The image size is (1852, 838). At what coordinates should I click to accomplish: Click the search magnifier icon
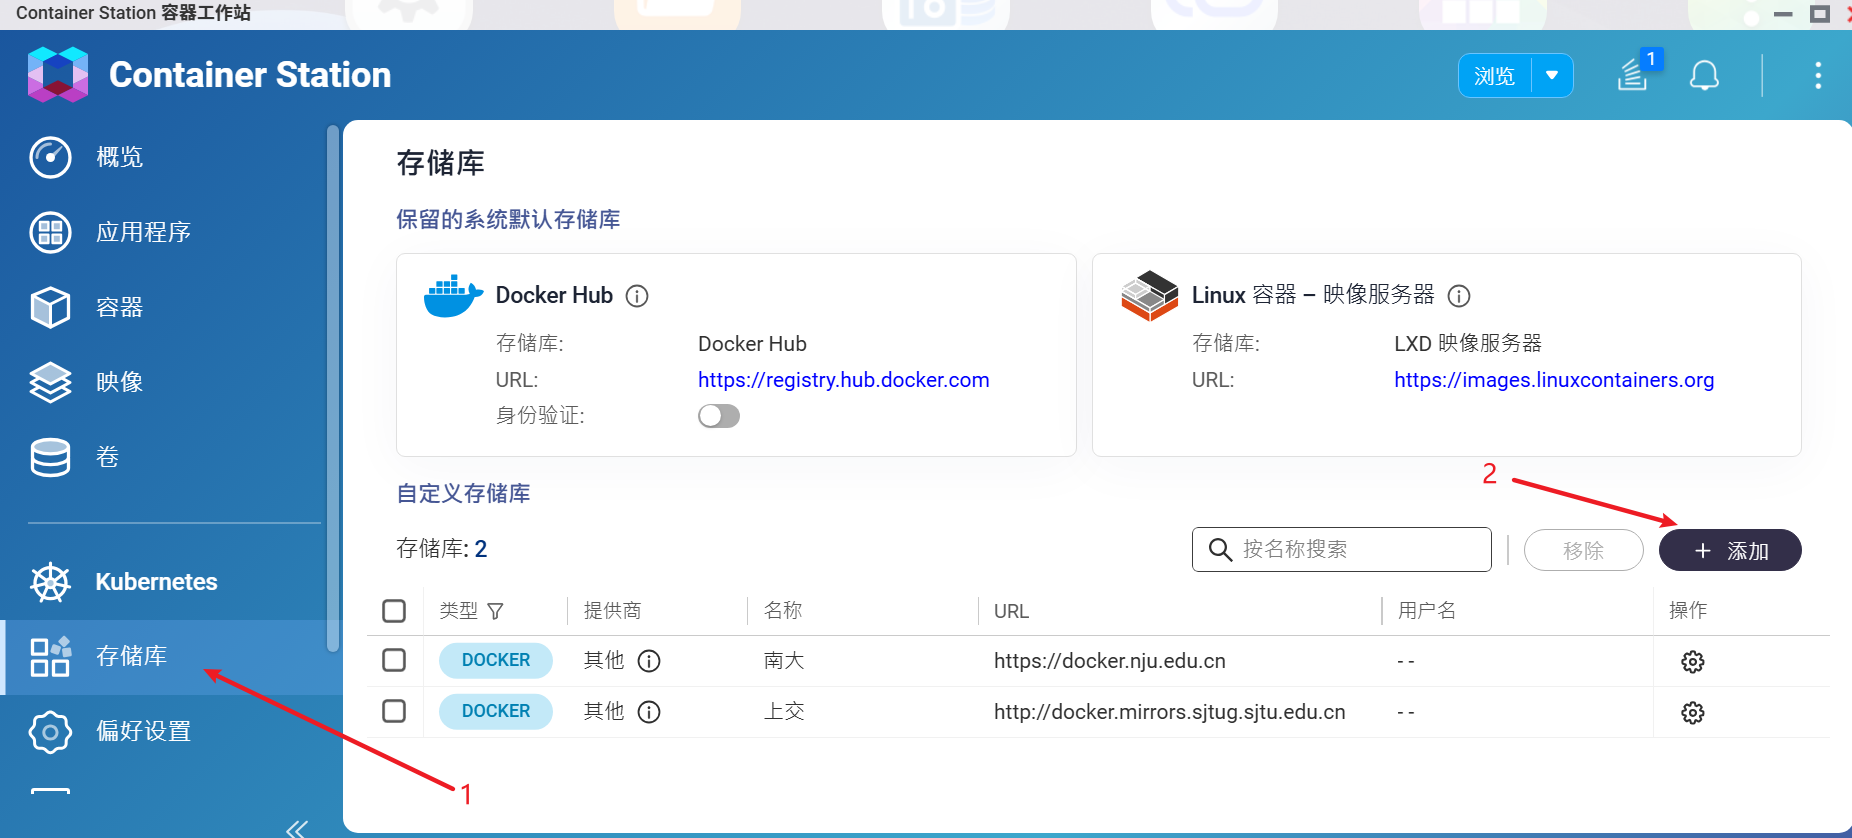(1220, 550)
